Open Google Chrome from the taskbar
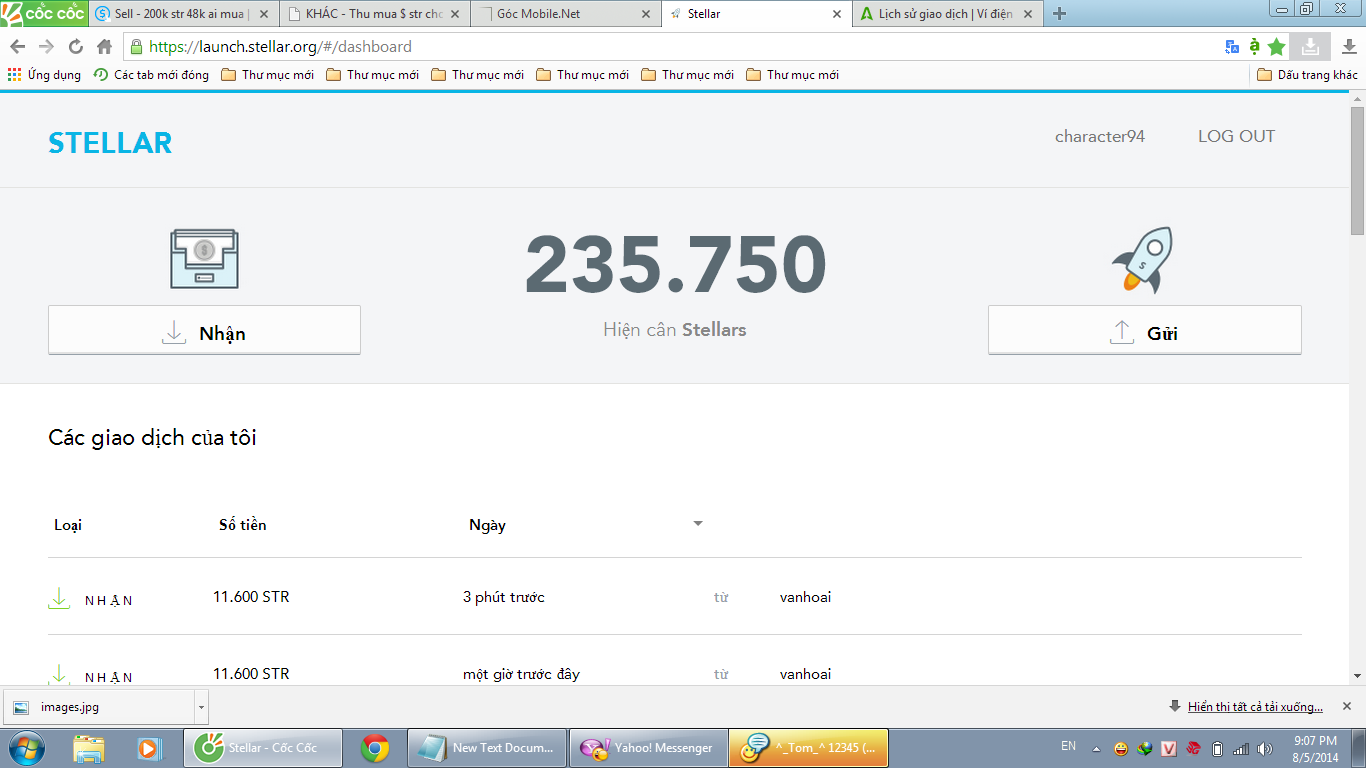Viewport: 1366px width, 768px height. 375,747
